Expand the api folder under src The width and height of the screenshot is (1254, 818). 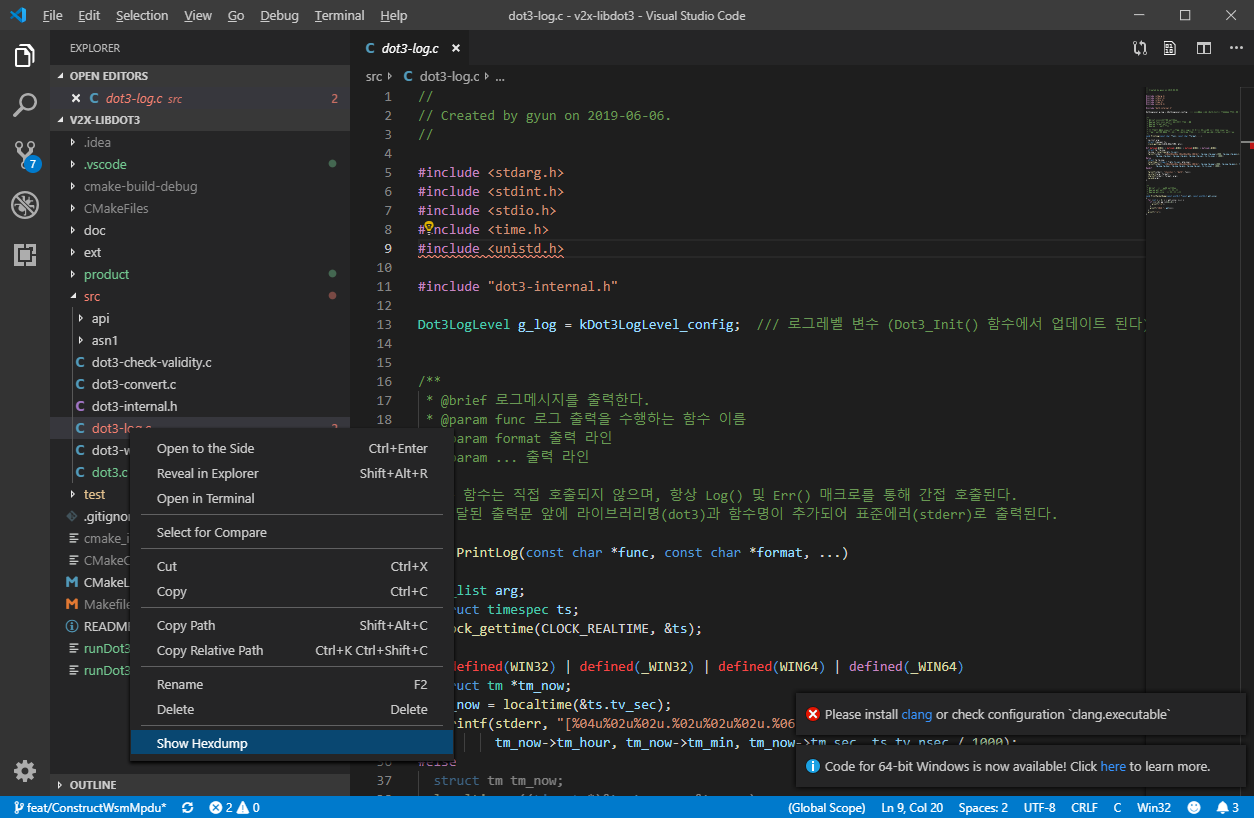200,318
